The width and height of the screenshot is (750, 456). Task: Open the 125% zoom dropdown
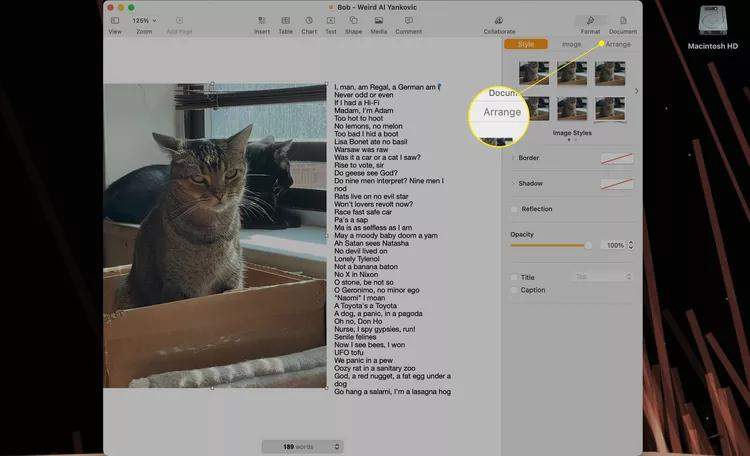click(145, 20)
